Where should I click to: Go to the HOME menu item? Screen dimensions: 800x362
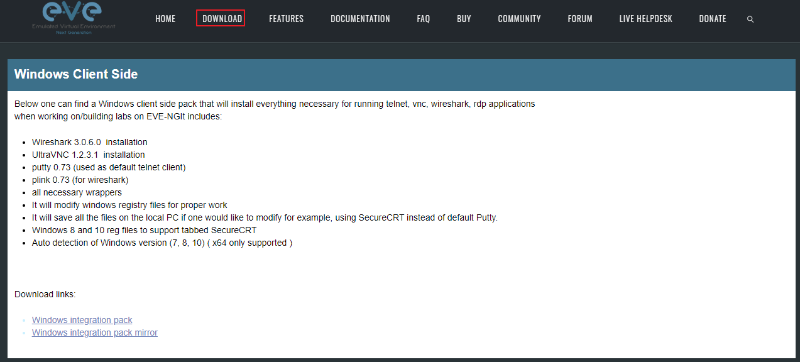coord(165,19)
